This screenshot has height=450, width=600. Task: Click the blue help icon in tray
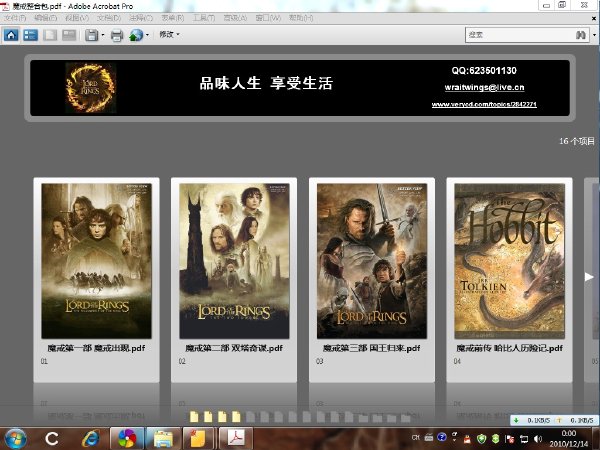tap(442, 437)
